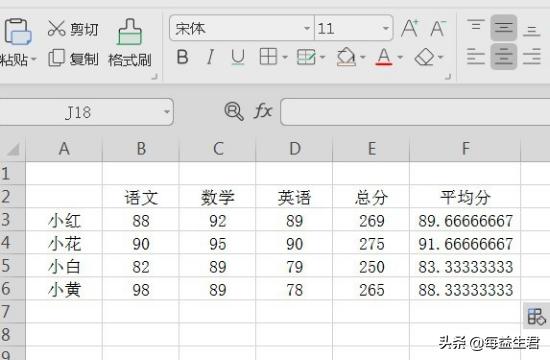
Task: Toggle Bold formatting
Action: click(x=182, y=57)
